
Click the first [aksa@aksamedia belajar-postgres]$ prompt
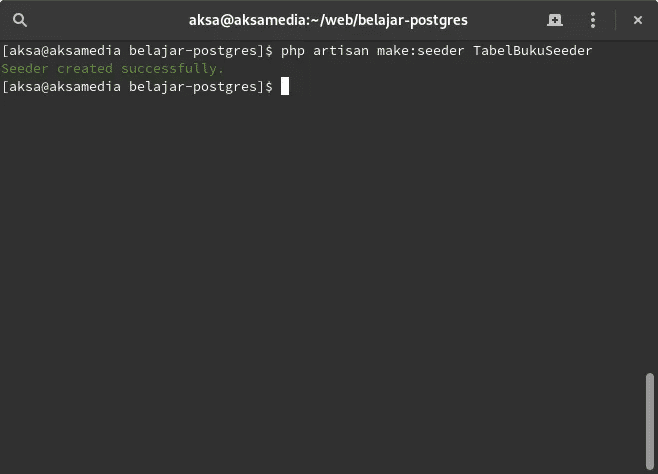137,51
